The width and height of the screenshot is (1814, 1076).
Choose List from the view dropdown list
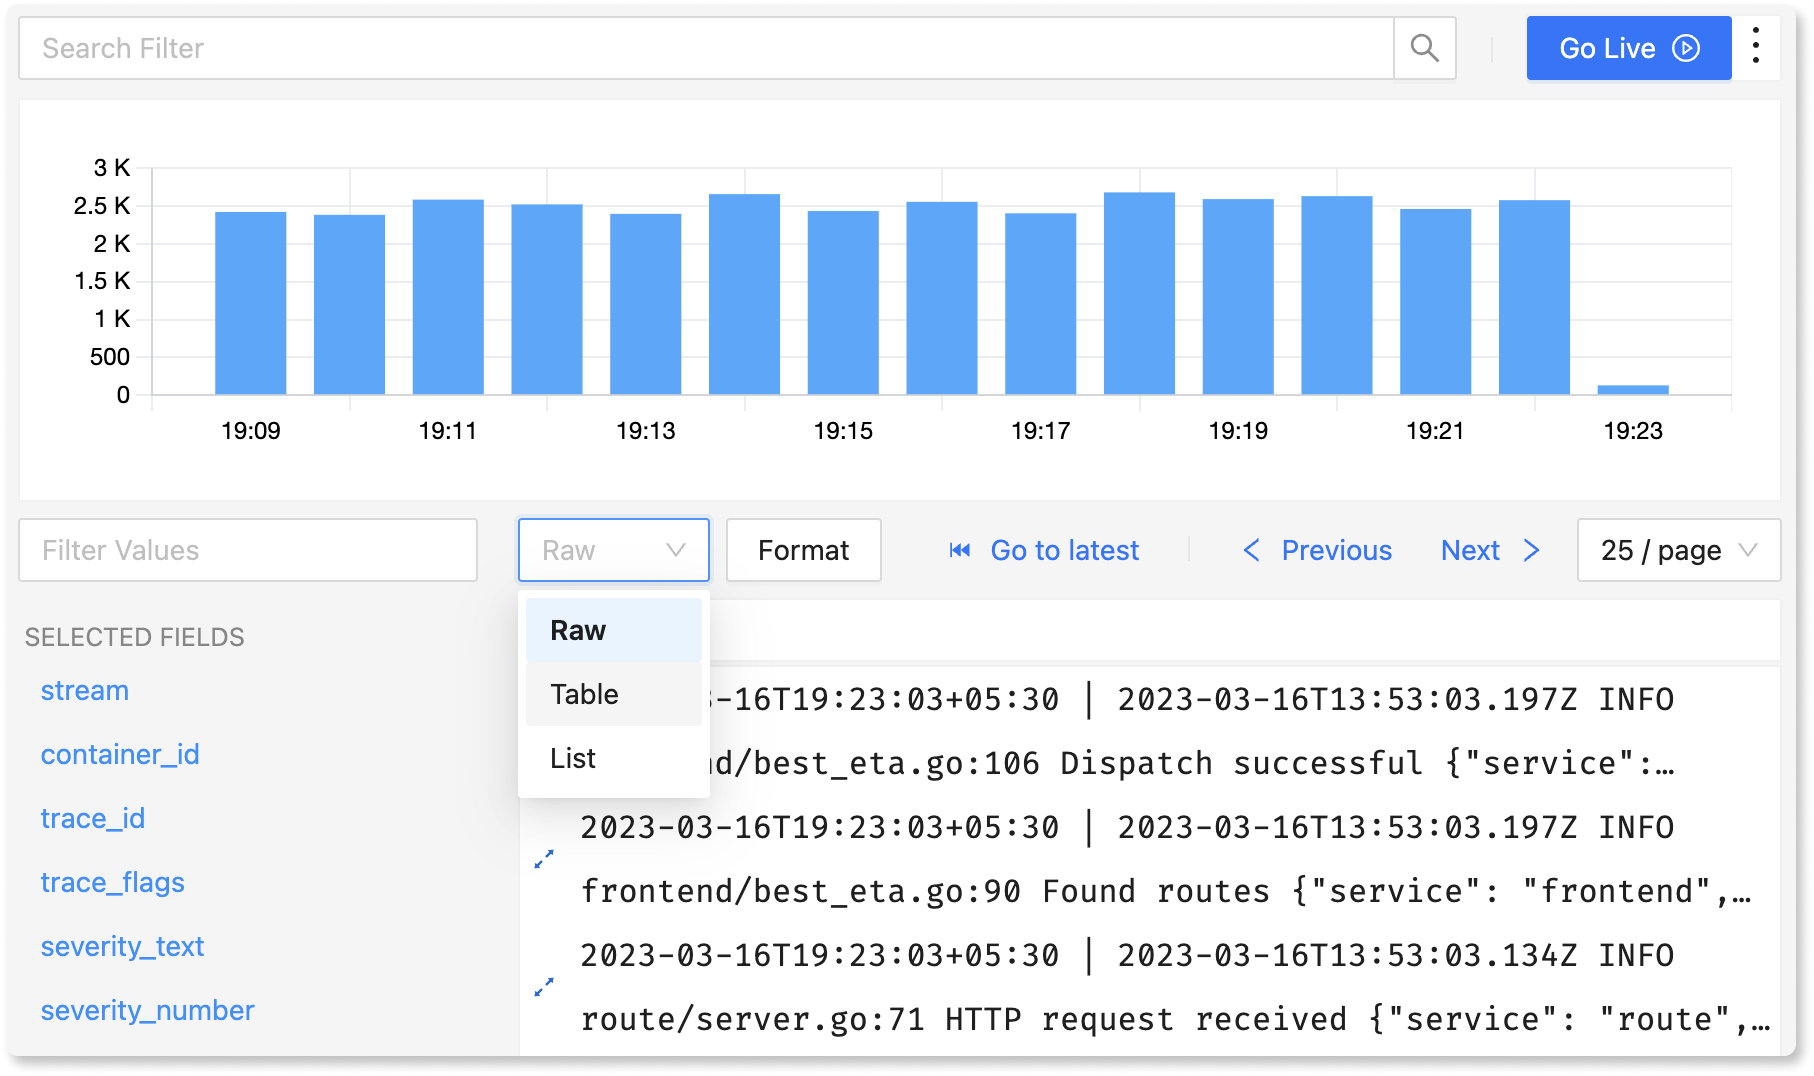pyautogui.click(x=613, y=758)
